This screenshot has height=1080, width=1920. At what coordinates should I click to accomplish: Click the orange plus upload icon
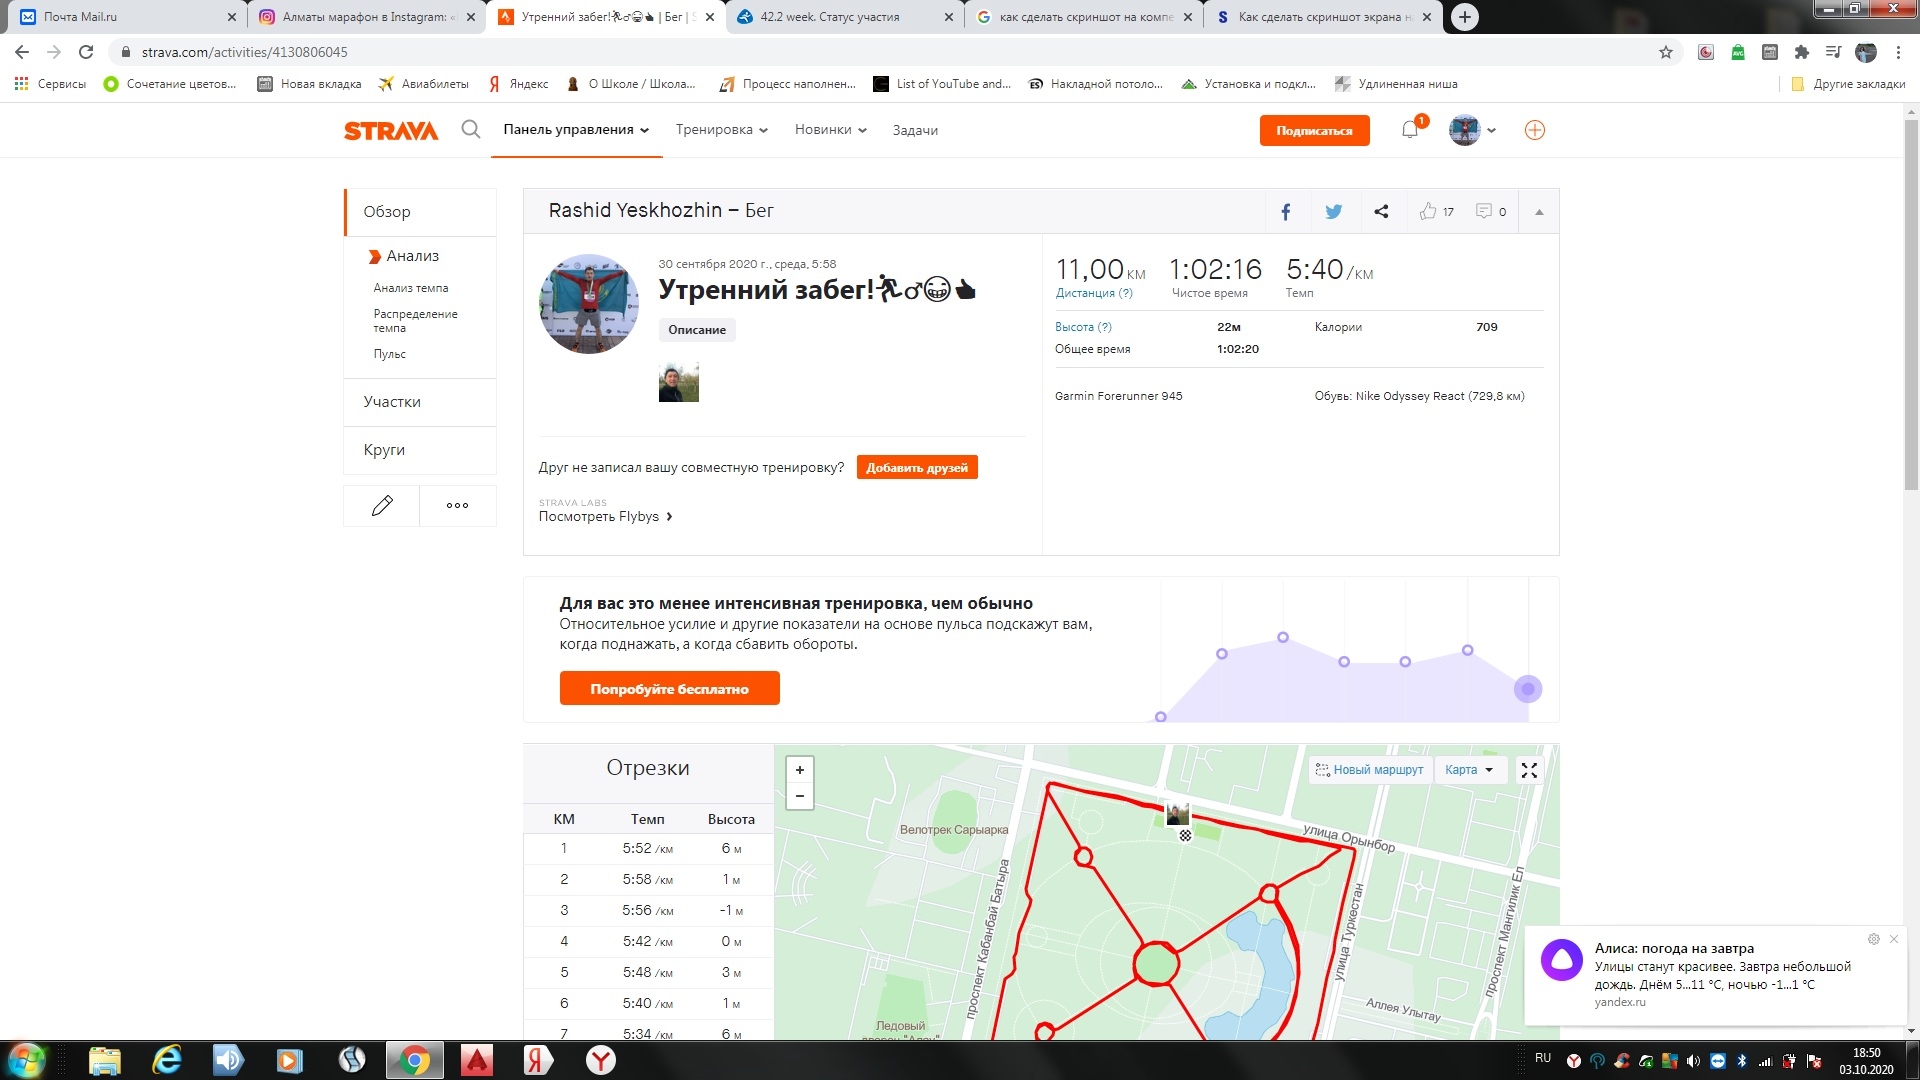1534,130
